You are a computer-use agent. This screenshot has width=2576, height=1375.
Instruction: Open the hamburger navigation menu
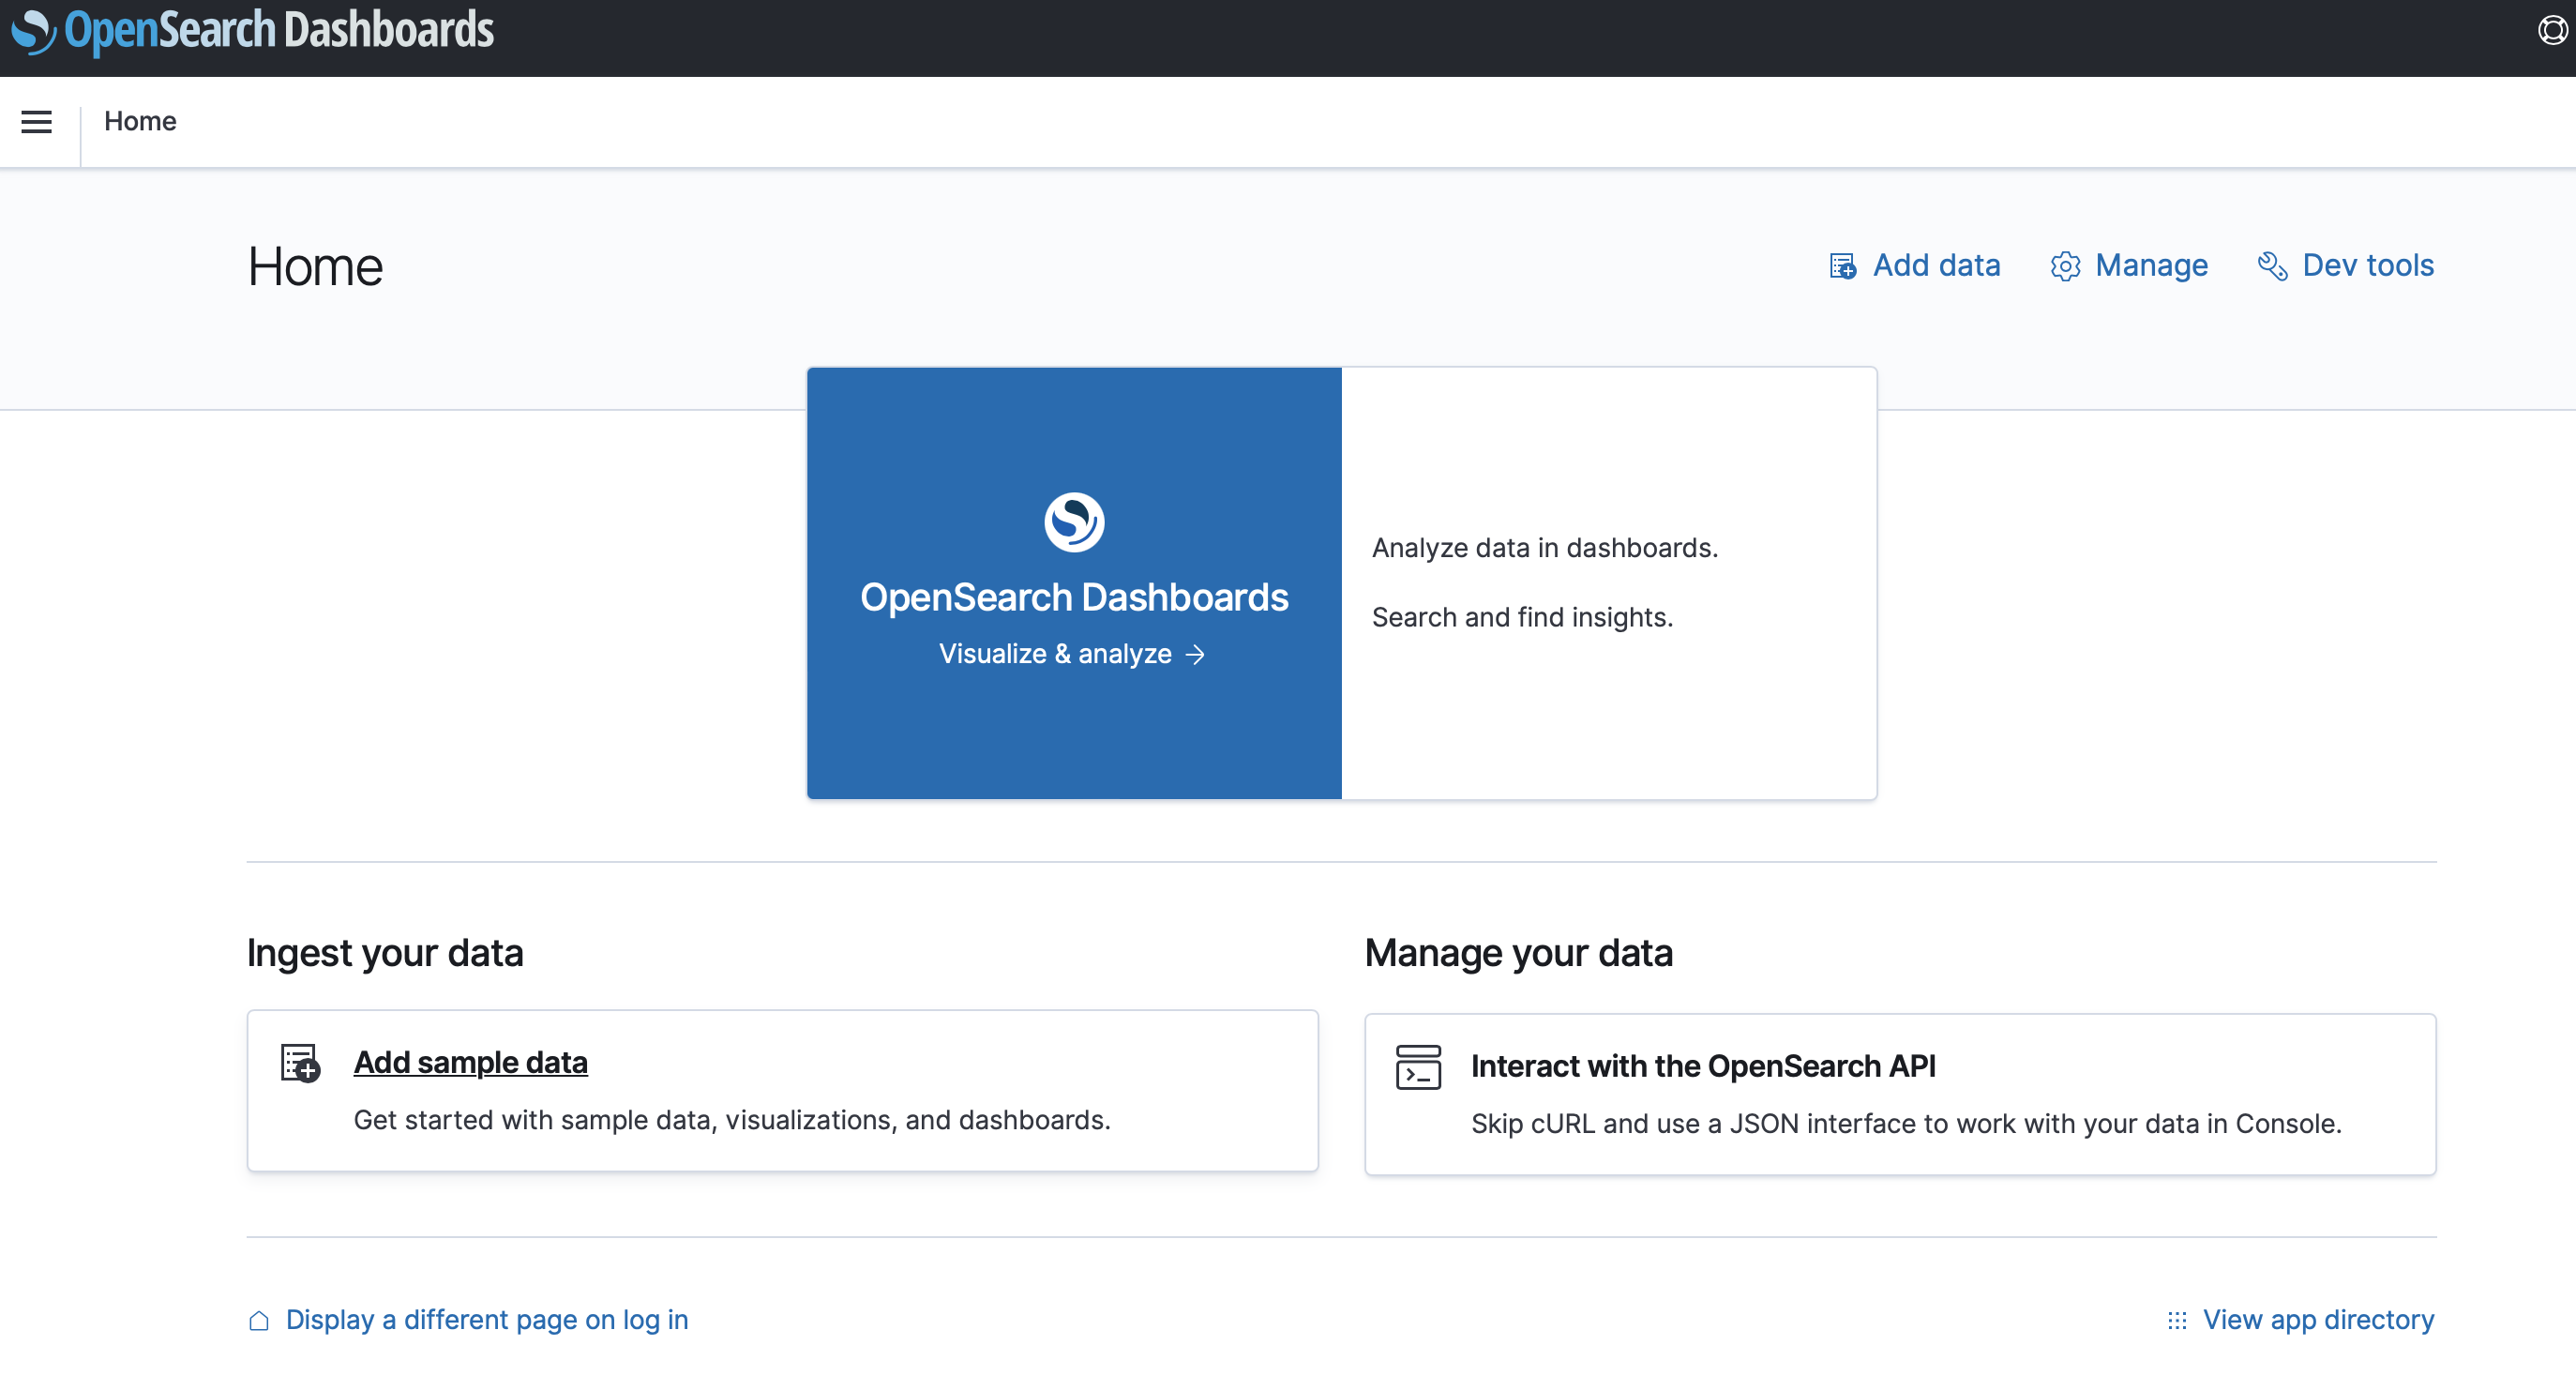[x=37, y=122]
